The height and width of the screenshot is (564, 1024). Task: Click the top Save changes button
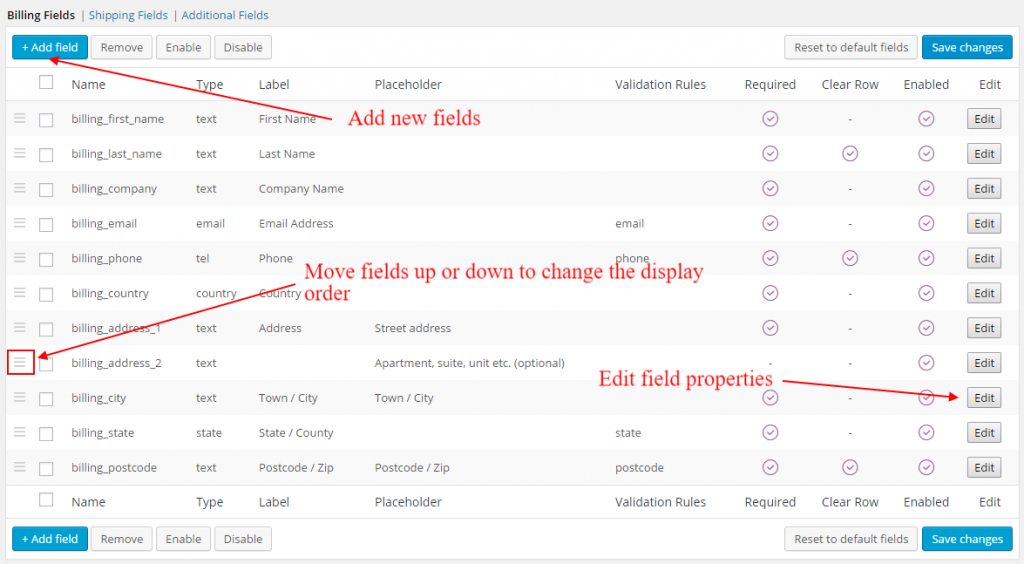click(x=967, y=47)
